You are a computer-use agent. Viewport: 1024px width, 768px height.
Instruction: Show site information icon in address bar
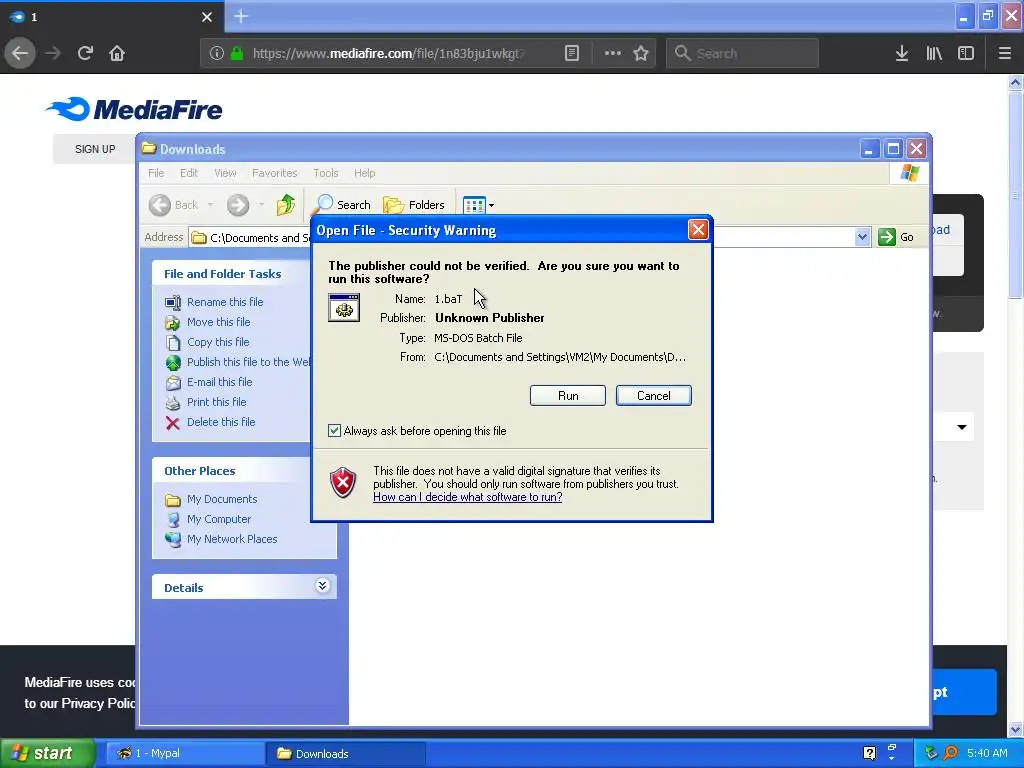pos(217,53)
